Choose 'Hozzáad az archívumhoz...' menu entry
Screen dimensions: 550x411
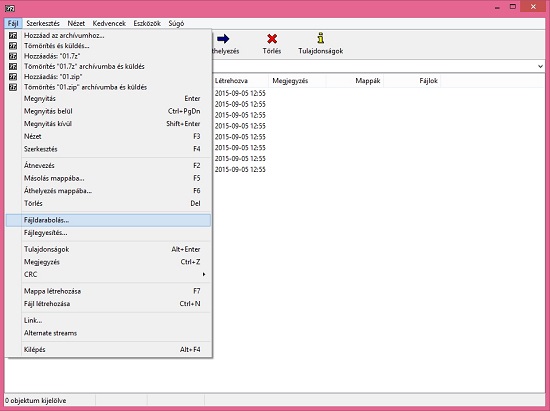(108, 35)
